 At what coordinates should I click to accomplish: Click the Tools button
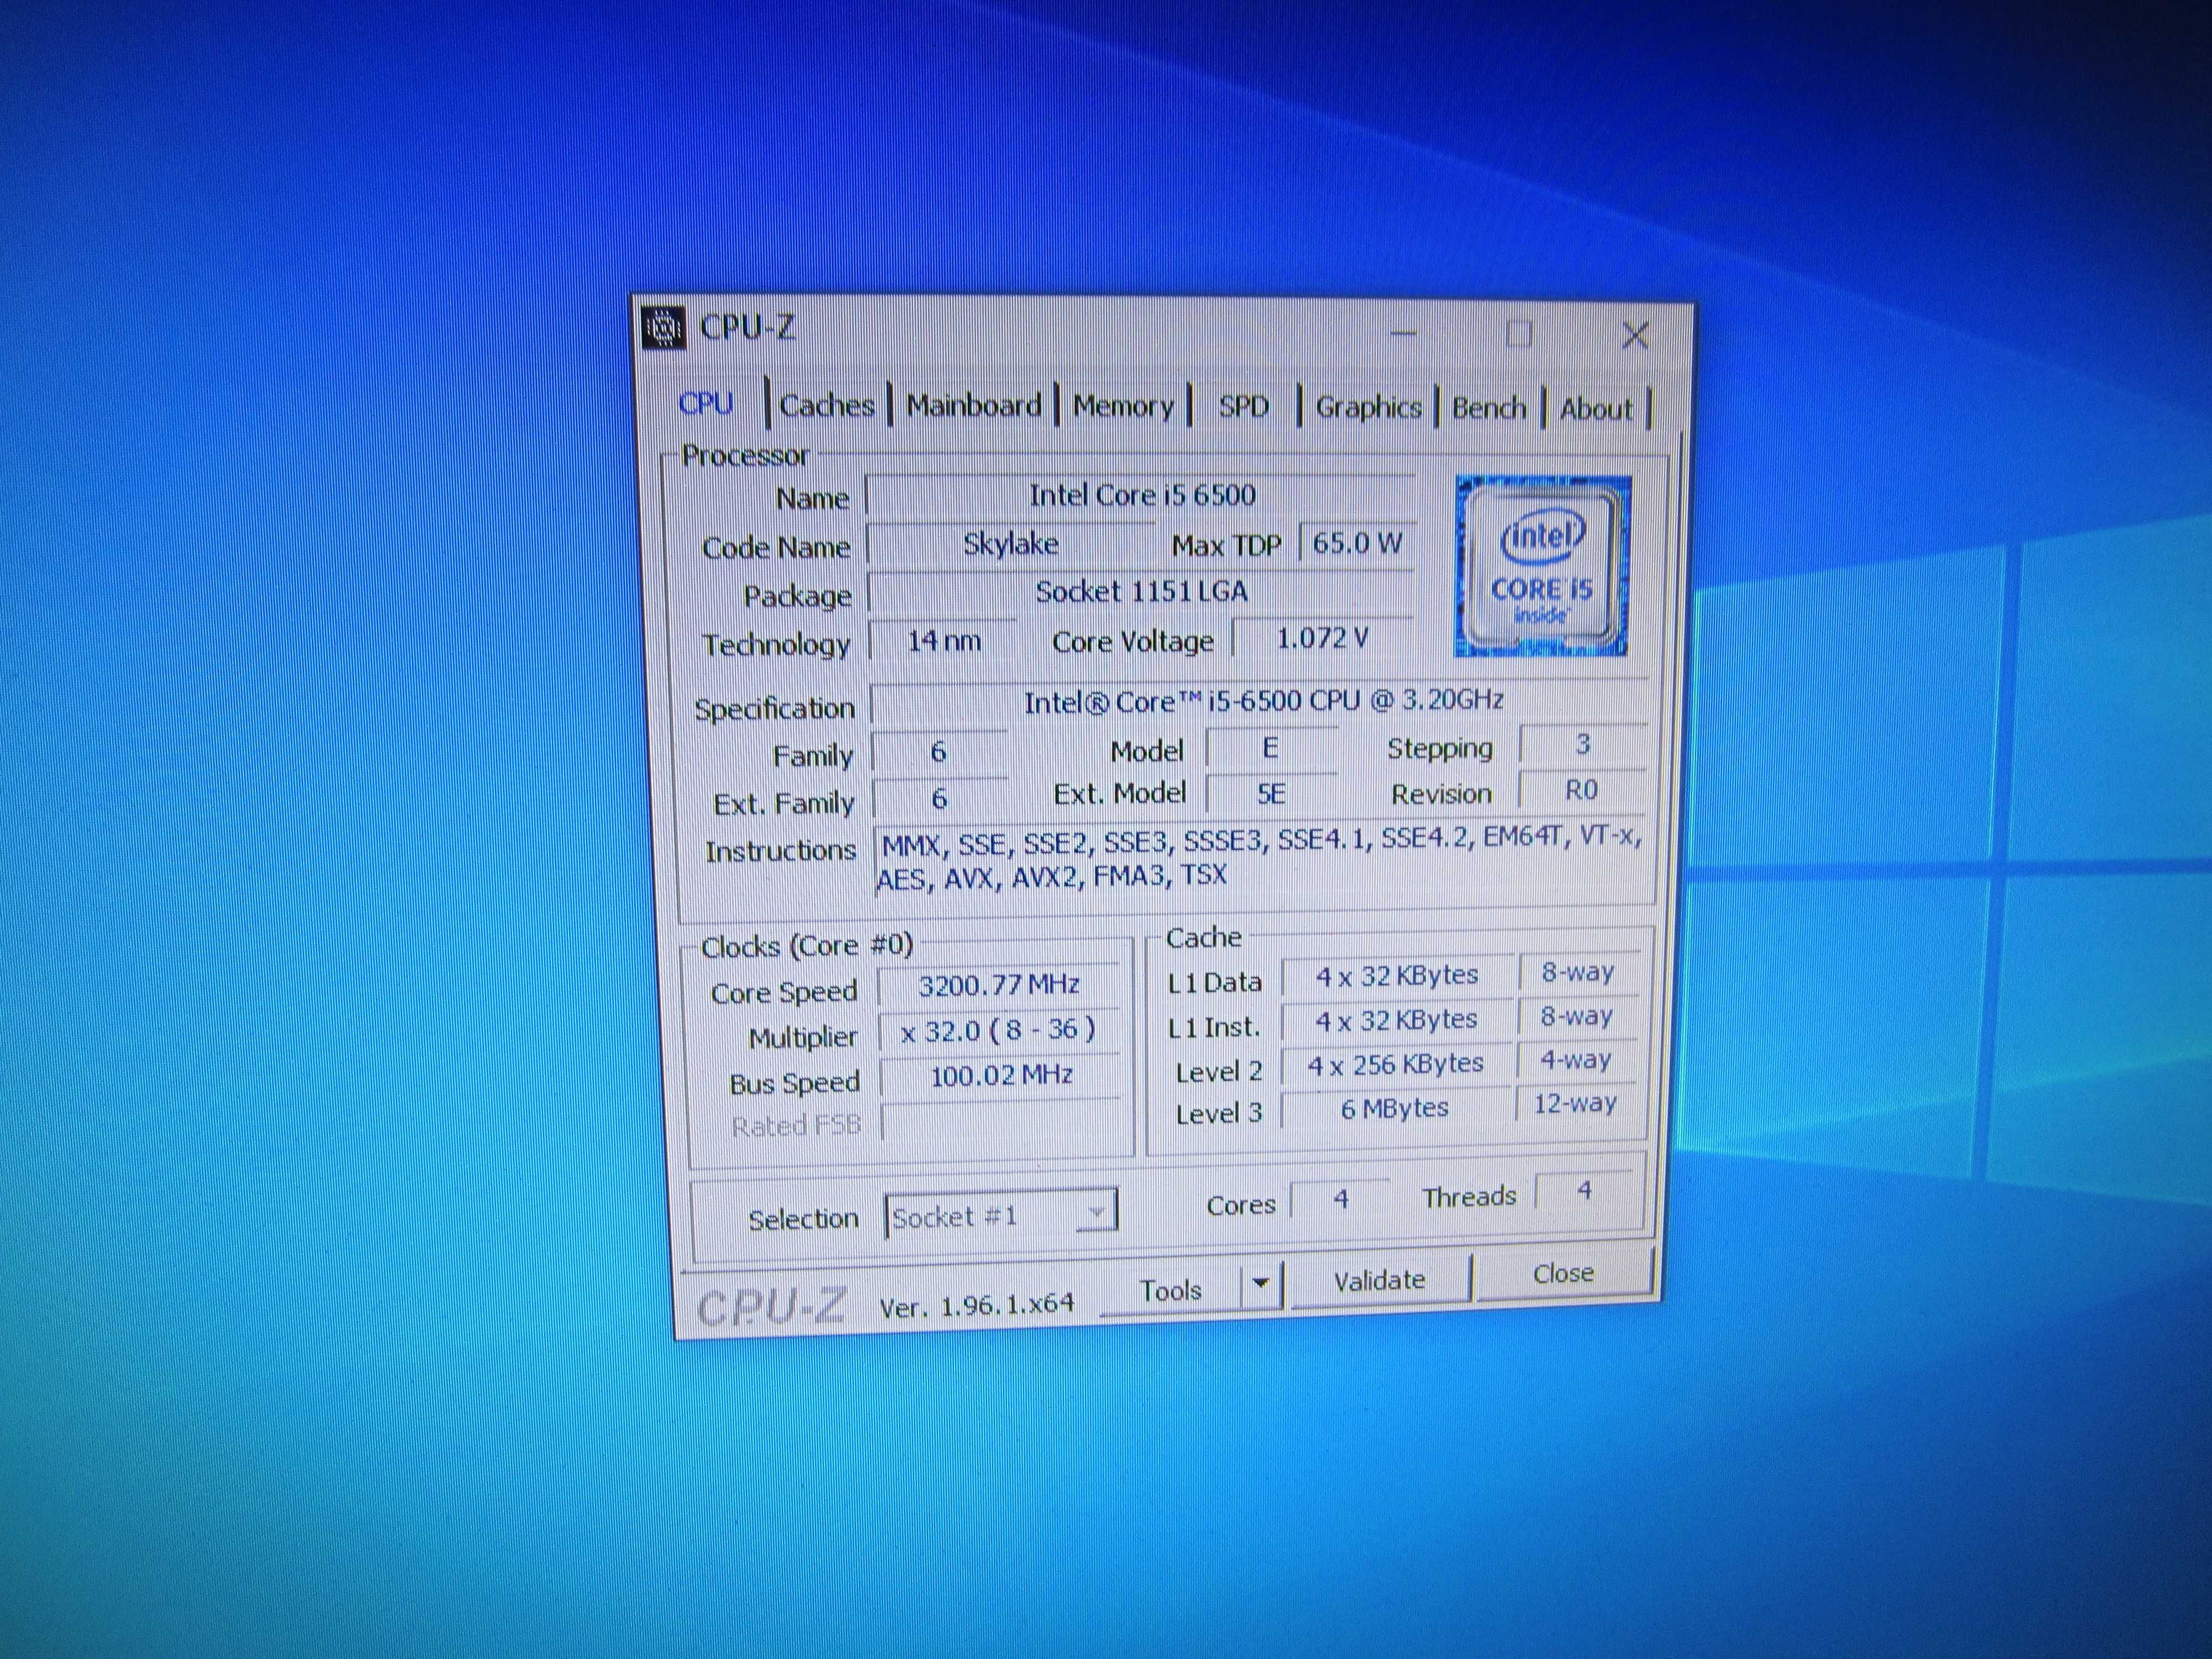pos(1170,1290)
